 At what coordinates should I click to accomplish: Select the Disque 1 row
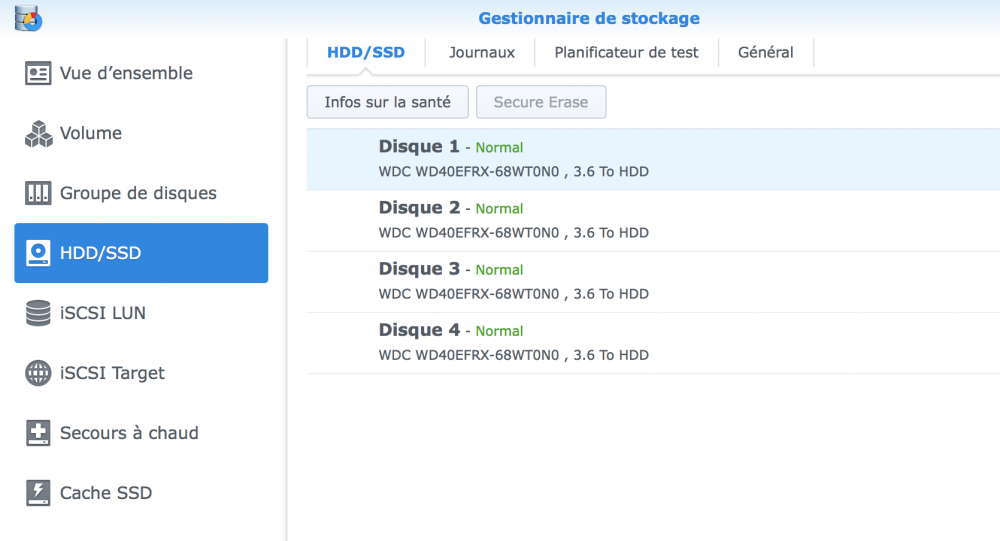coord(652,159)
